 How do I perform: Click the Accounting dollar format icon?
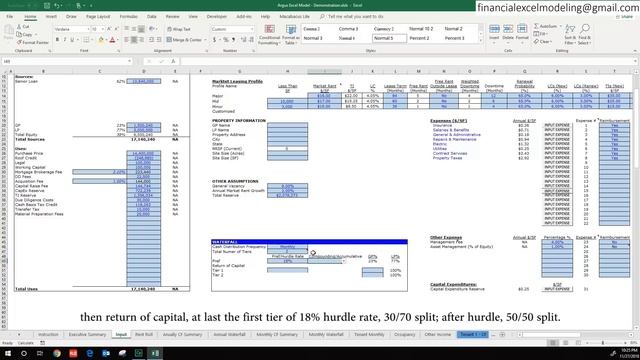(x=214, y=40)
